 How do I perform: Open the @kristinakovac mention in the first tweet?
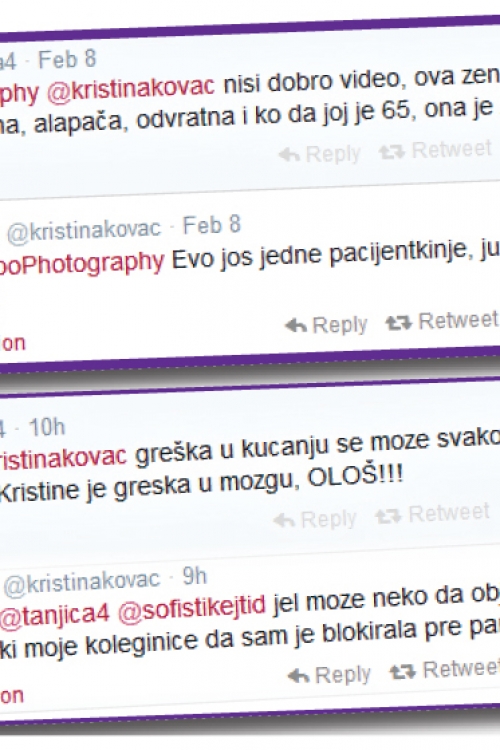click(131, 88)
